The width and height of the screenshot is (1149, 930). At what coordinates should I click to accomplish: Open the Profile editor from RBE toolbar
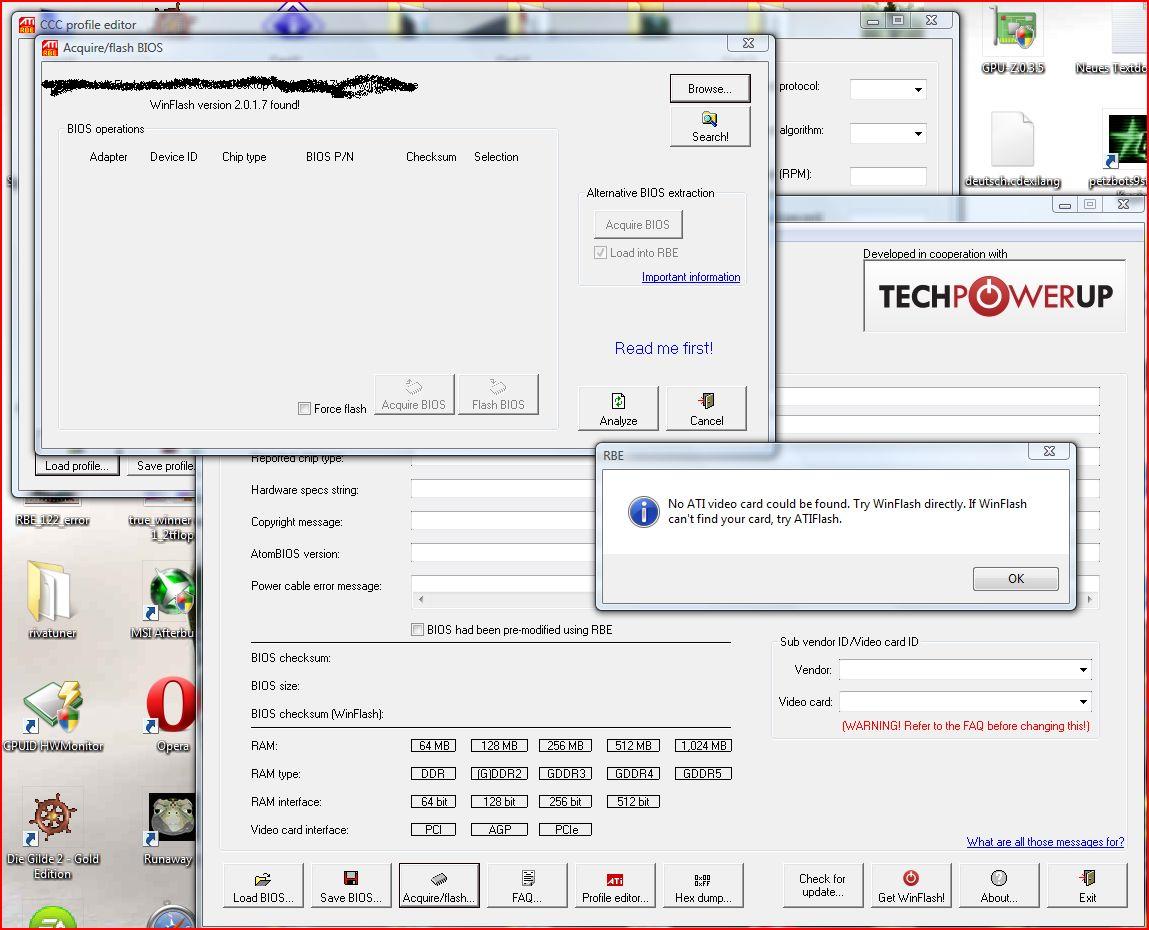pos(615,886)
